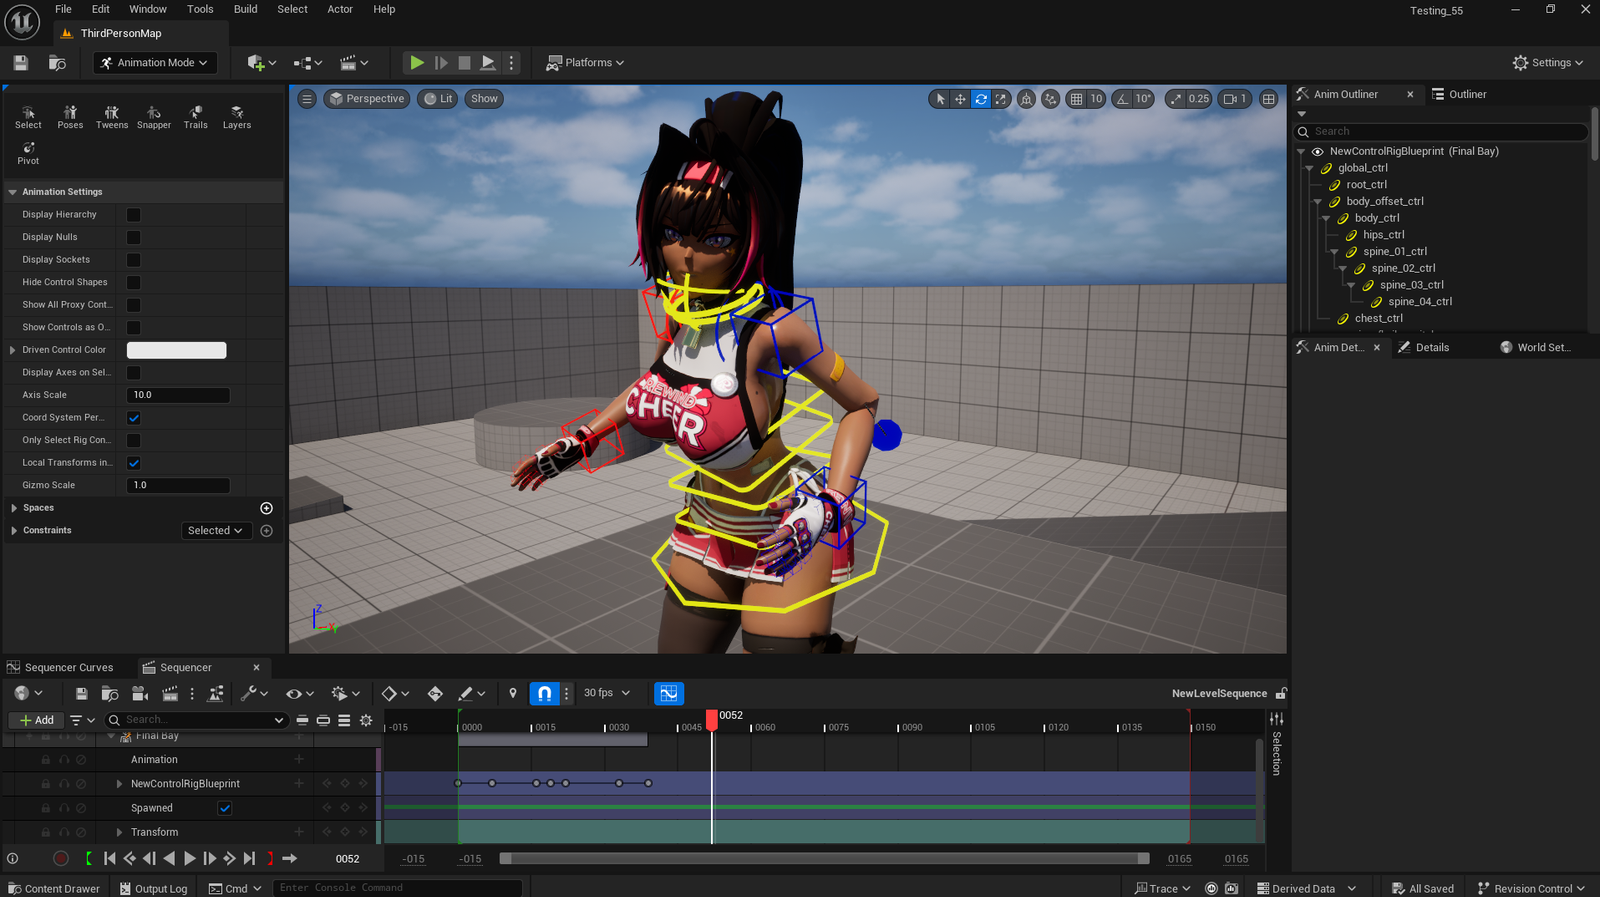
Task: Click the Content Drawer button
Action: (54, 888)
